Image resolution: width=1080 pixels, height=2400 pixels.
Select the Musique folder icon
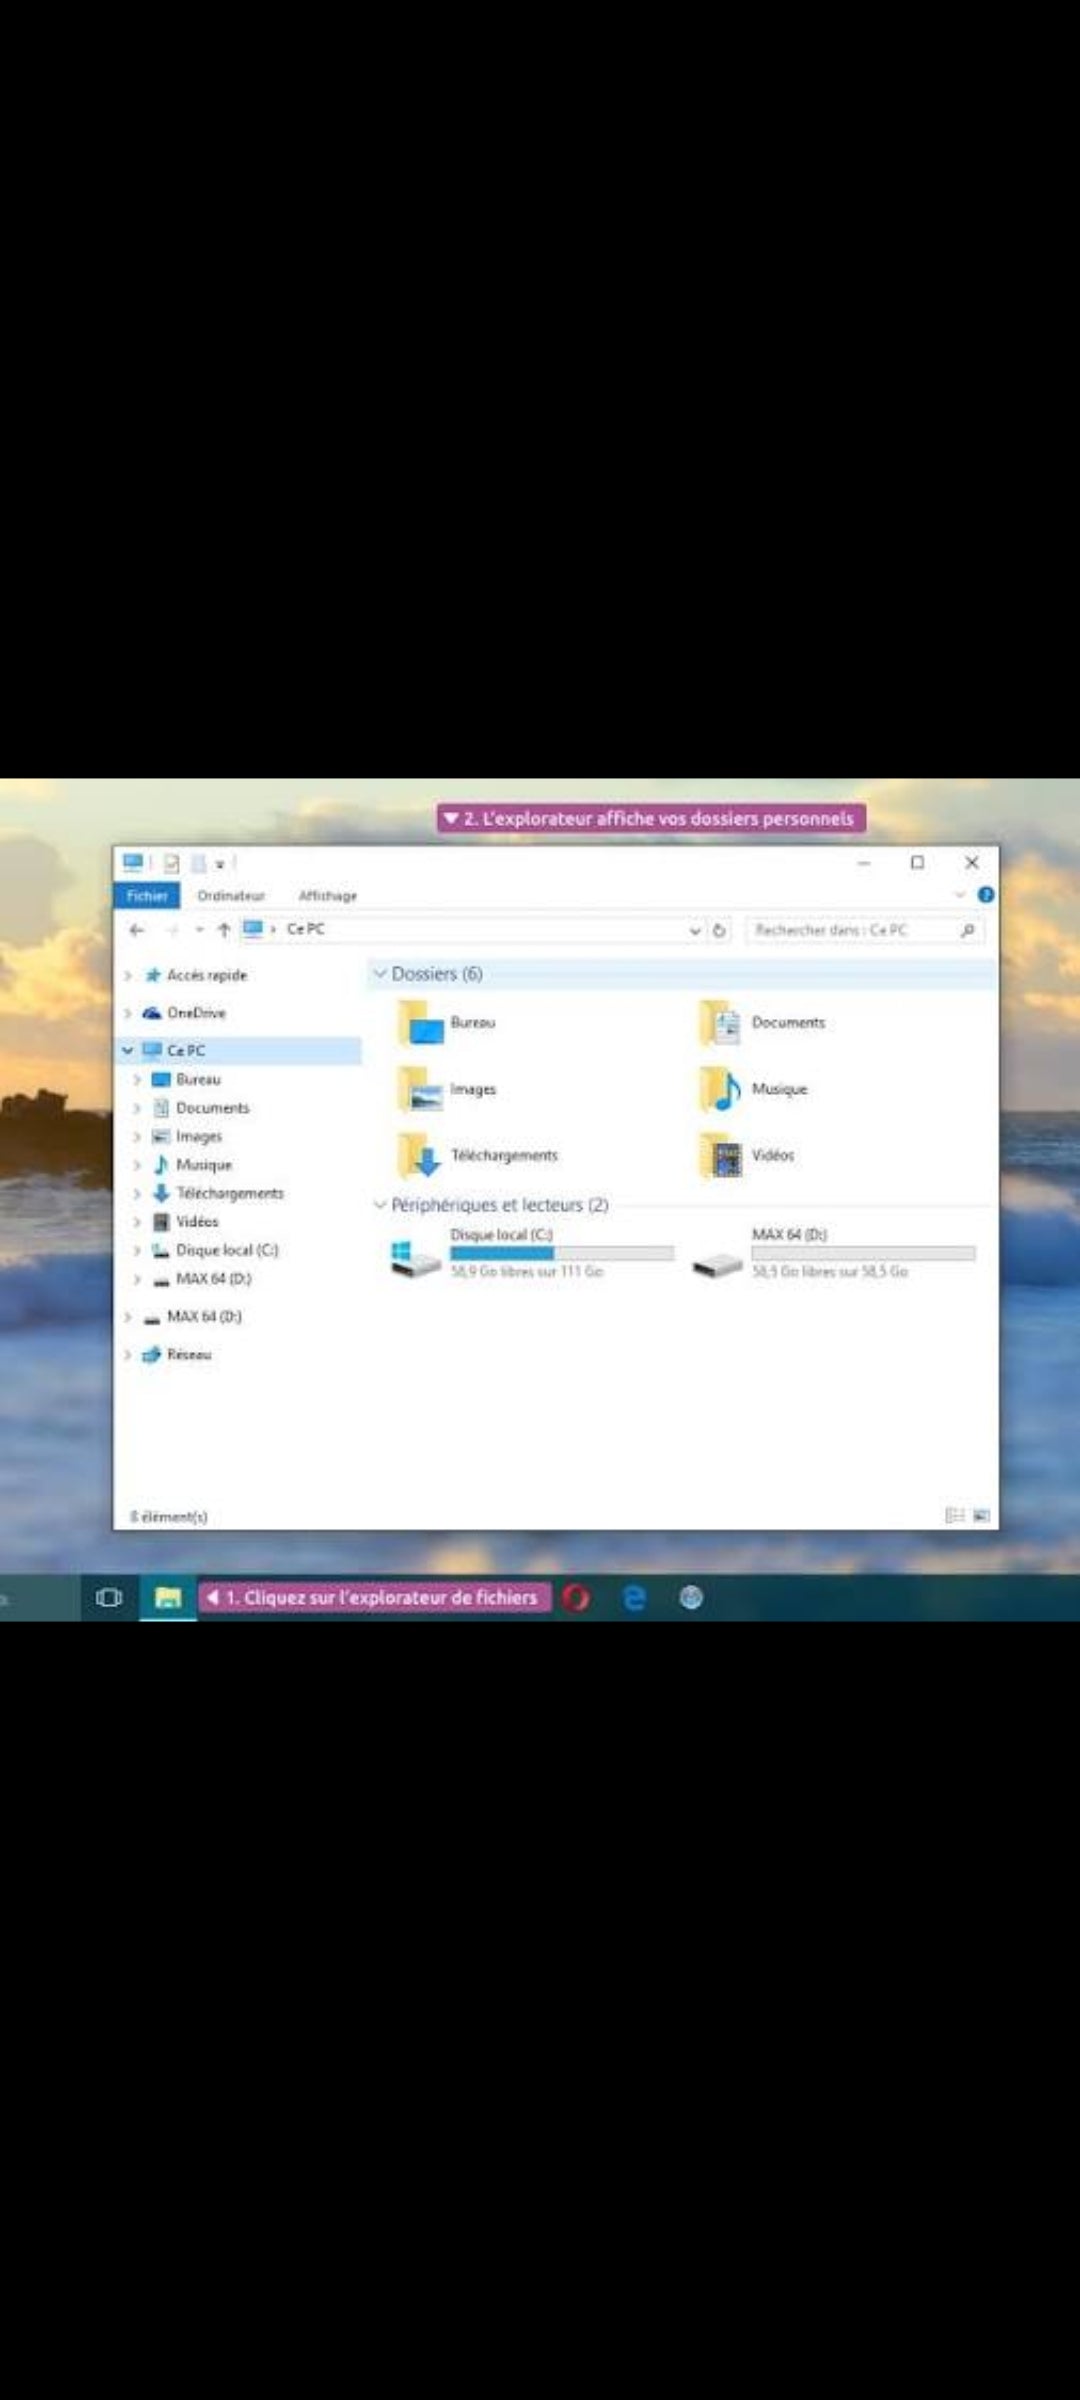point(721,1090)
